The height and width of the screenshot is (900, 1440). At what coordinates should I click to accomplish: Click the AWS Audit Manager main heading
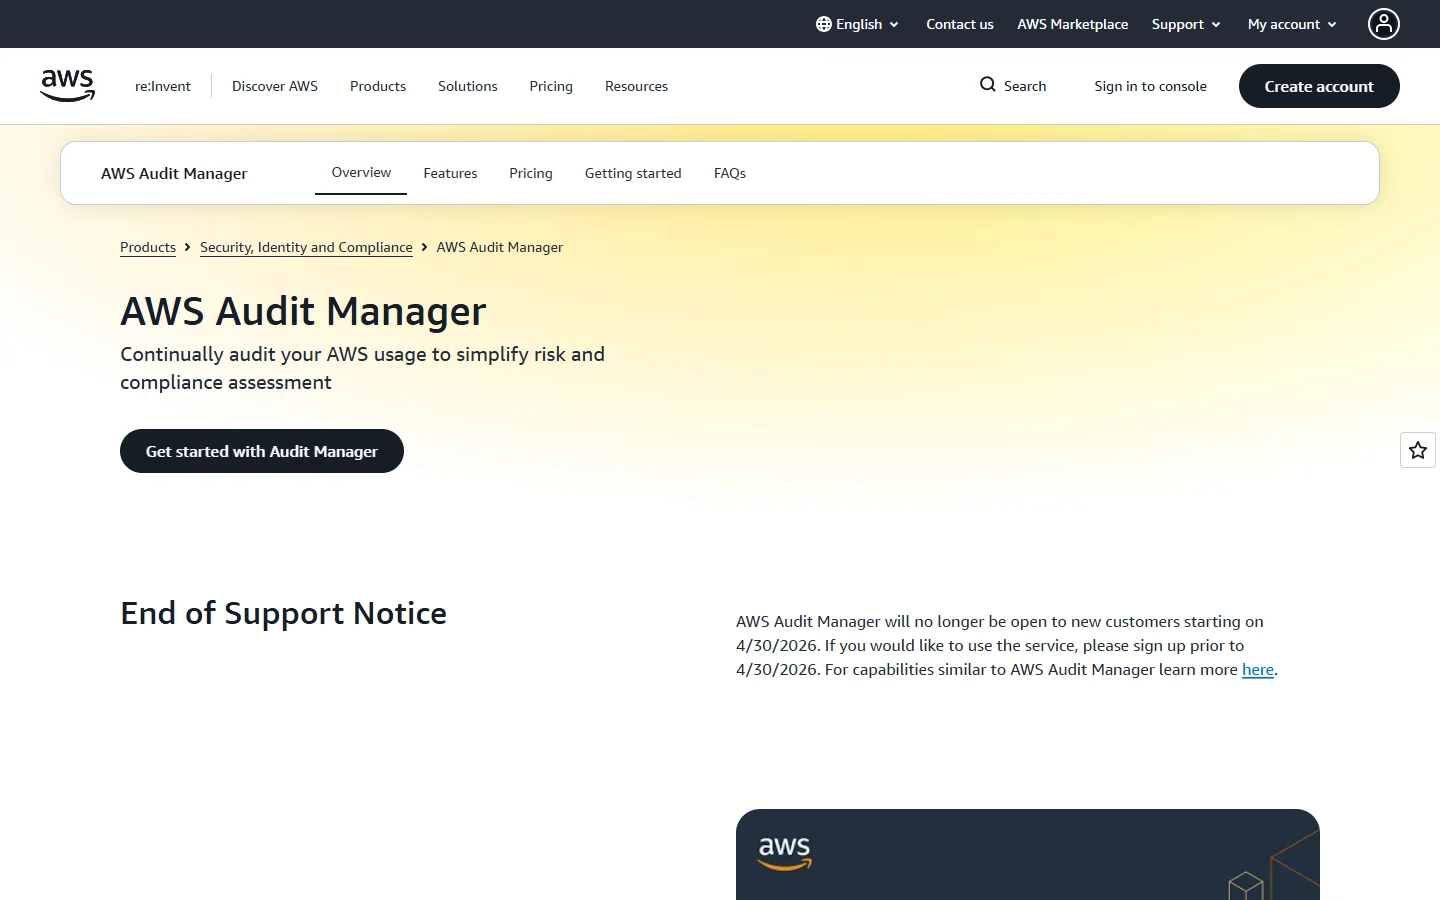click(x=303, y=311)
